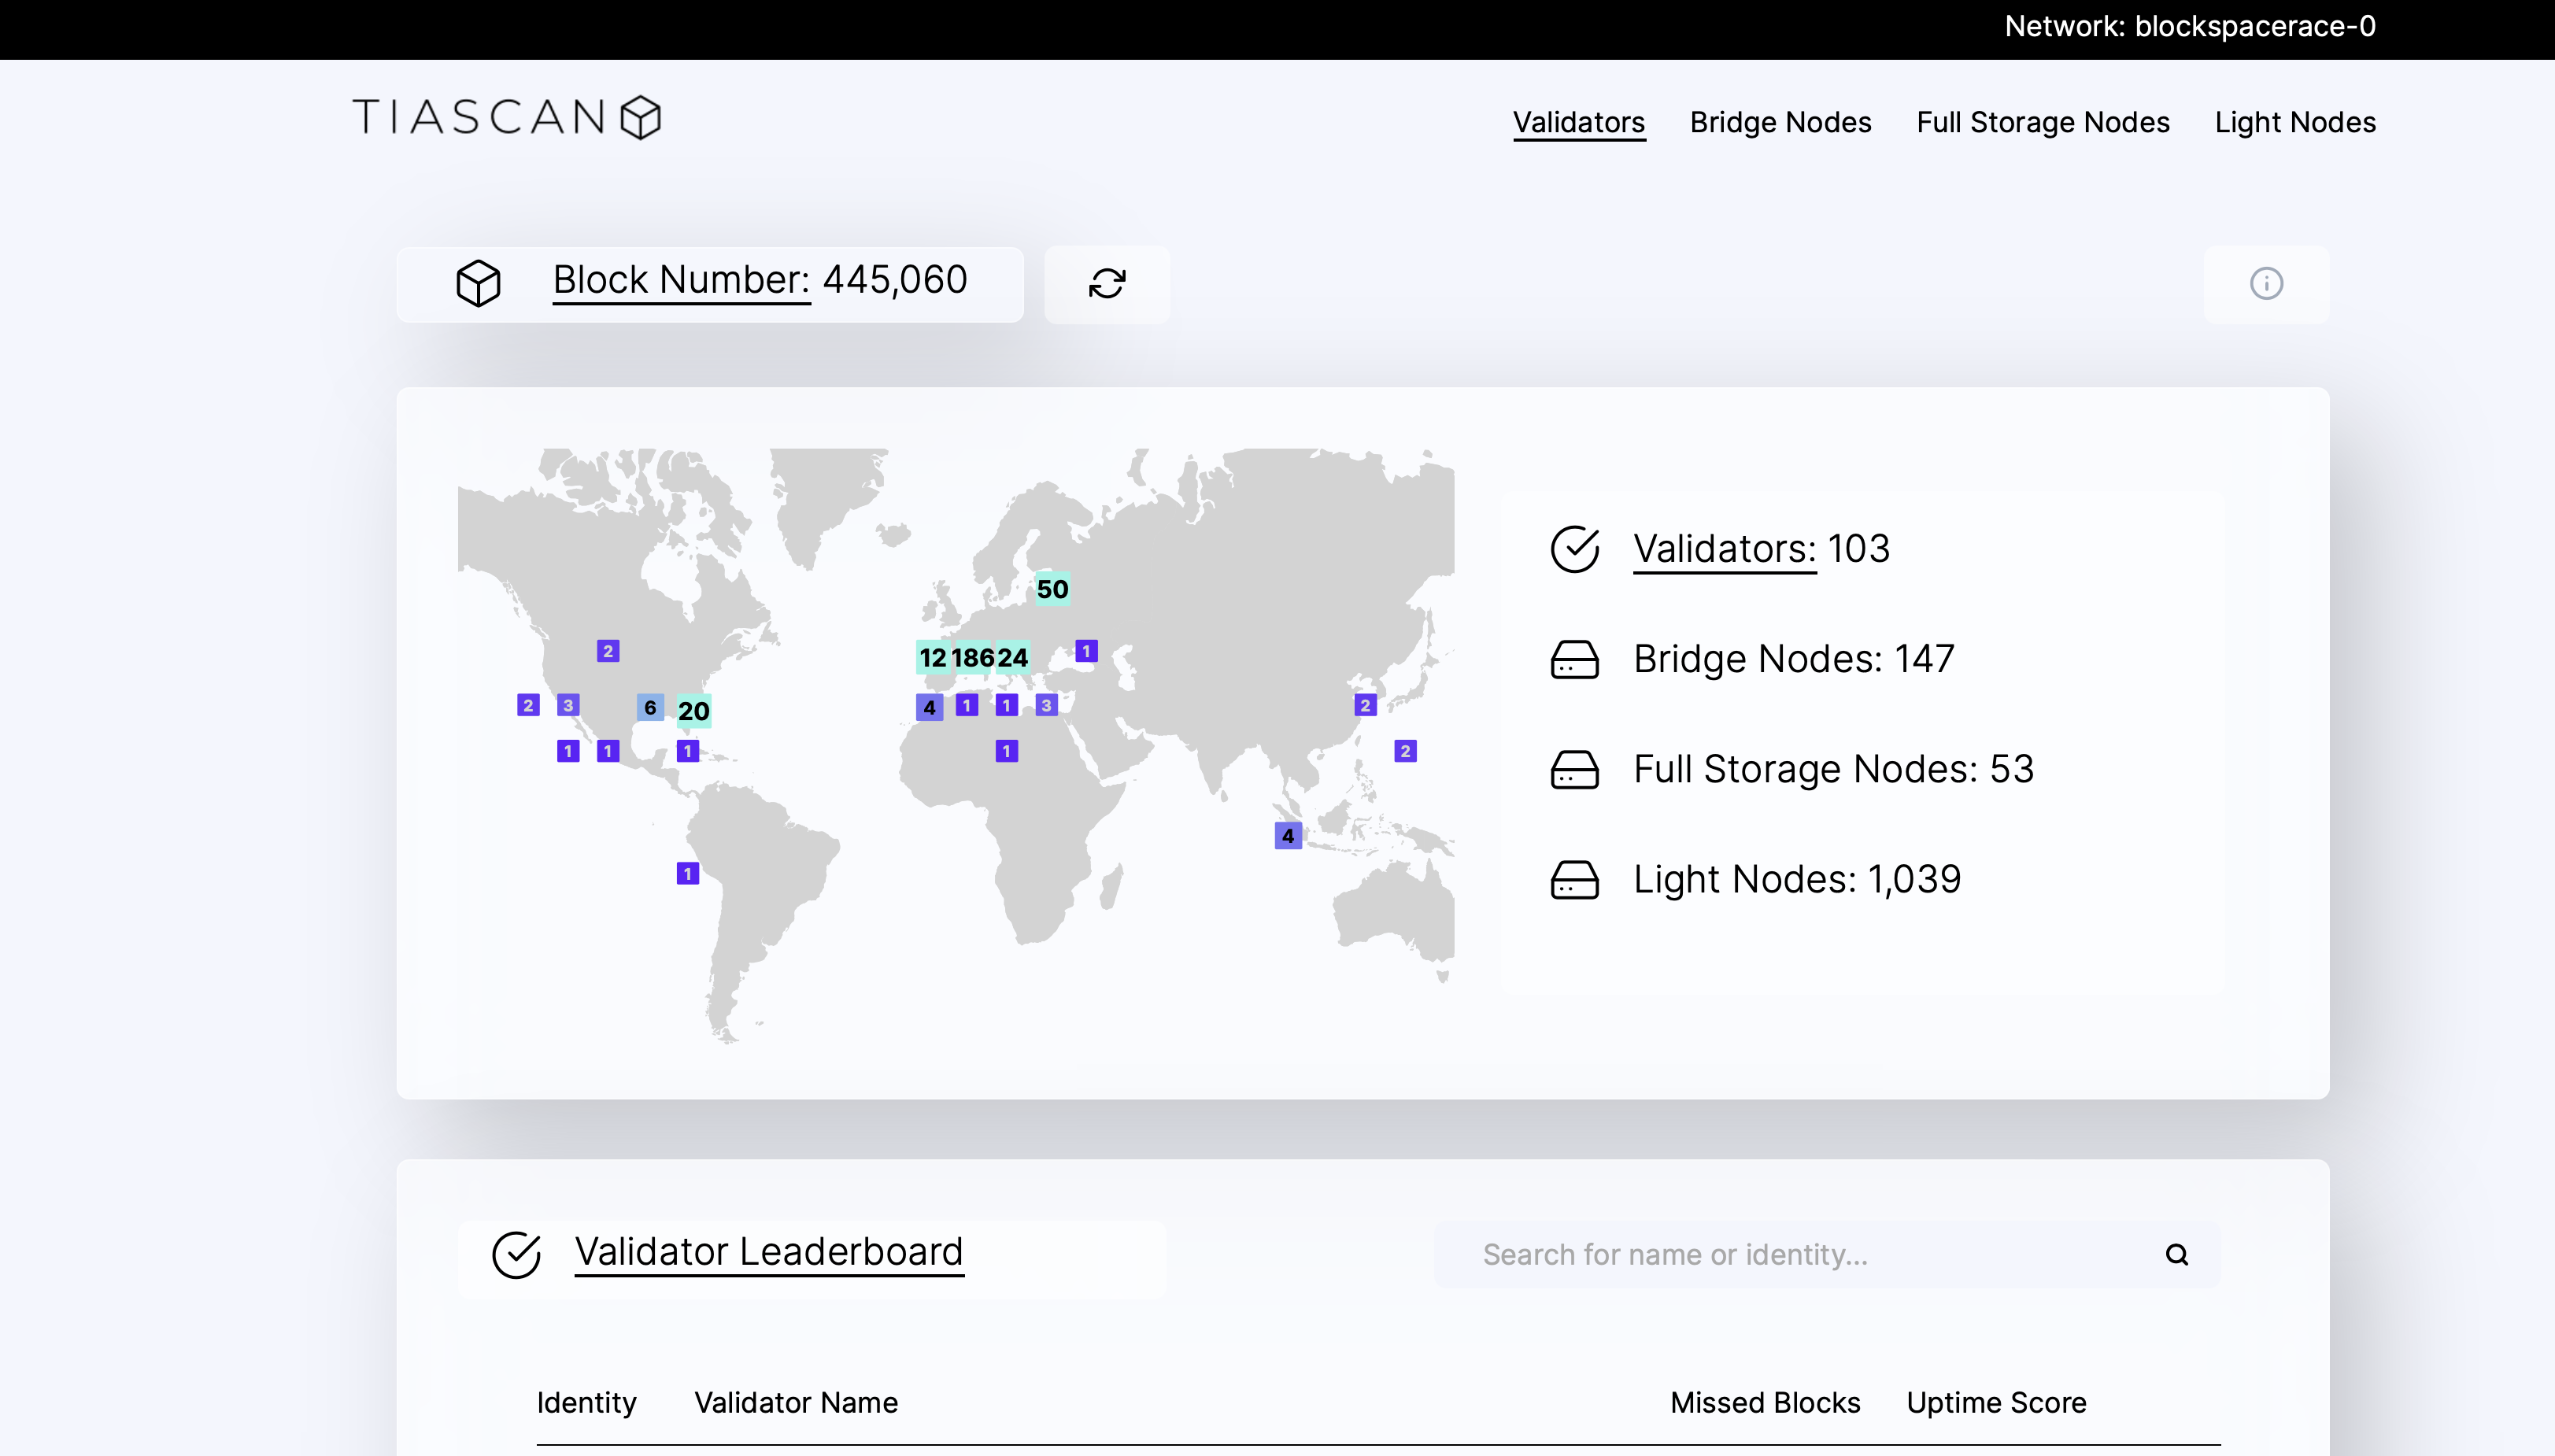This screenshot has height=1456, width=2555.
Task: Click the Block Number cube icon
Action: [x=478, y=283]
